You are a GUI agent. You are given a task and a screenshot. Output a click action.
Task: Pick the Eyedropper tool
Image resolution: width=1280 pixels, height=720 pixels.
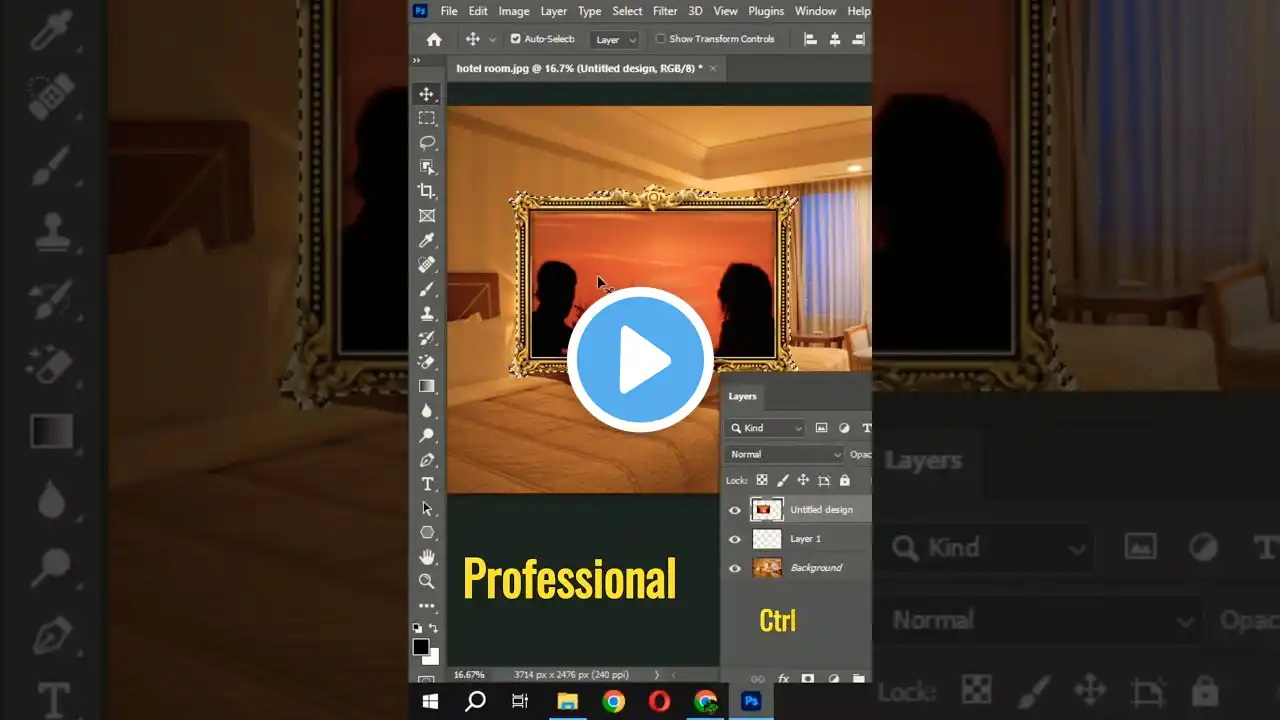tap(427, 240)
